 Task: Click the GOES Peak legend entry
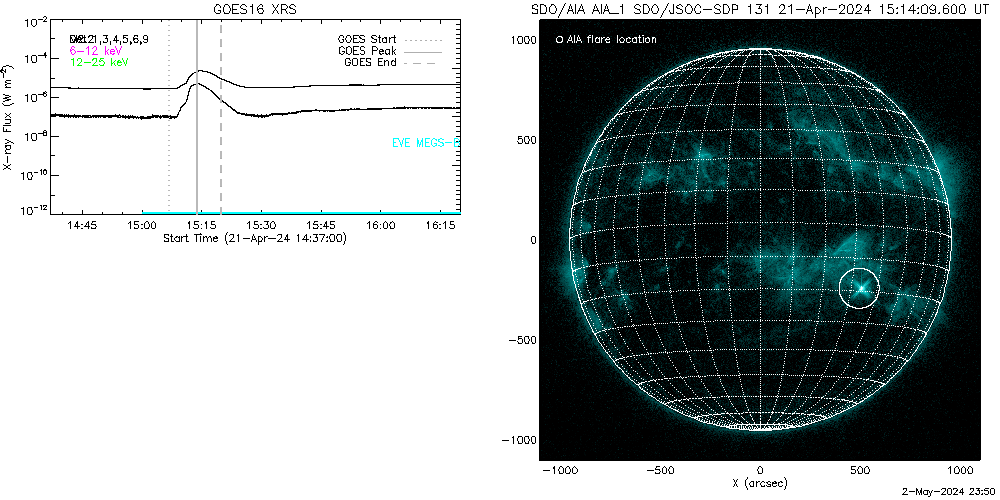[x=390, y=51]
